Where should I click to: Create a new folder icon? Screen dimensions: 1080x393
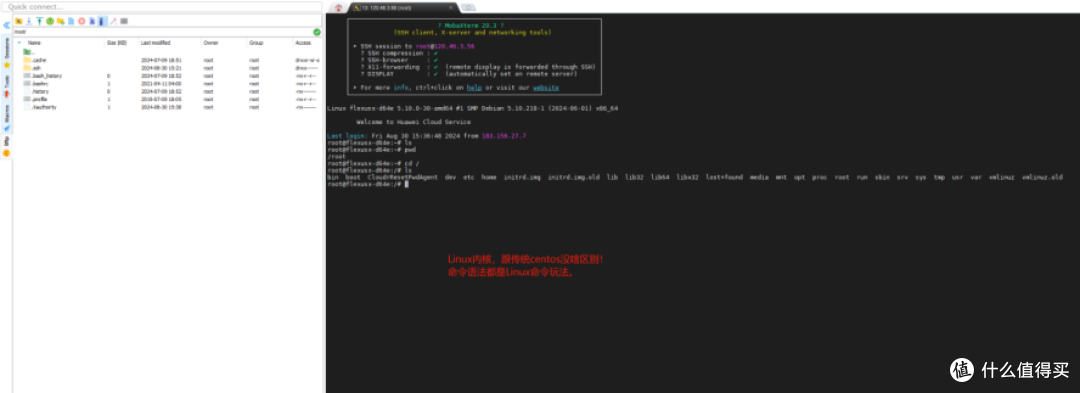tap(61, 21)
